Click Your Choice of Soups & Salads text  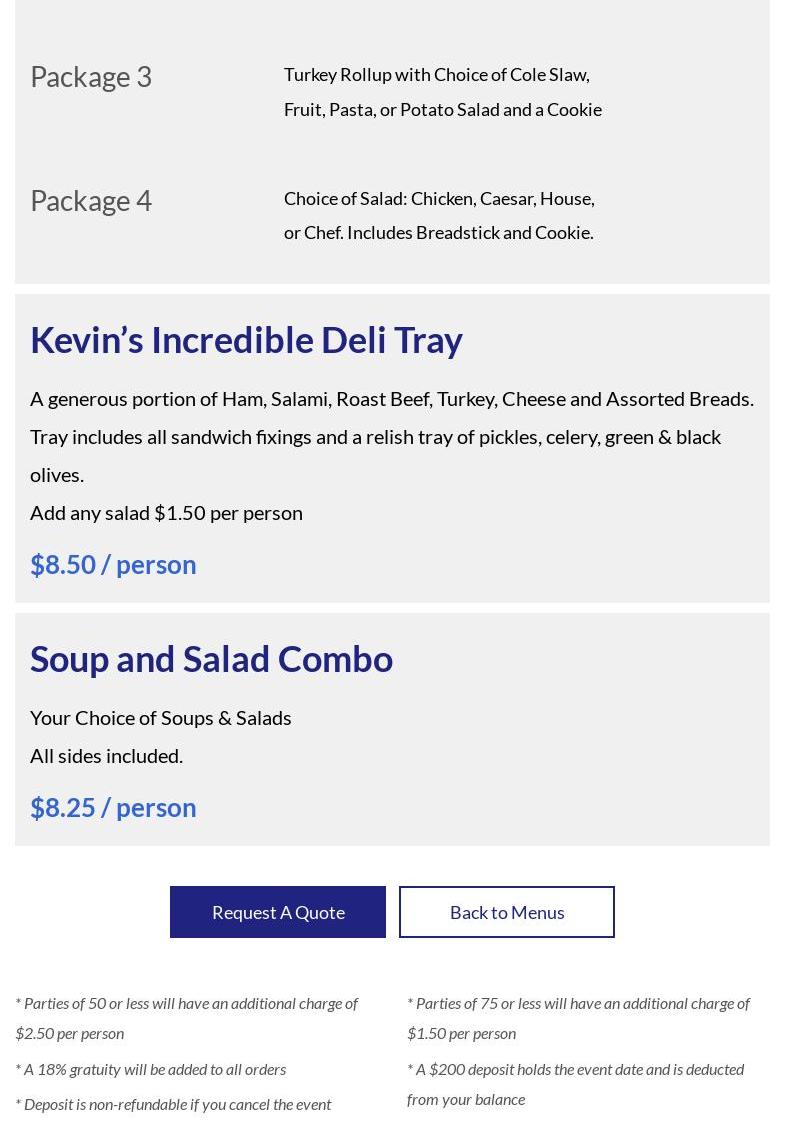[160, 717]
